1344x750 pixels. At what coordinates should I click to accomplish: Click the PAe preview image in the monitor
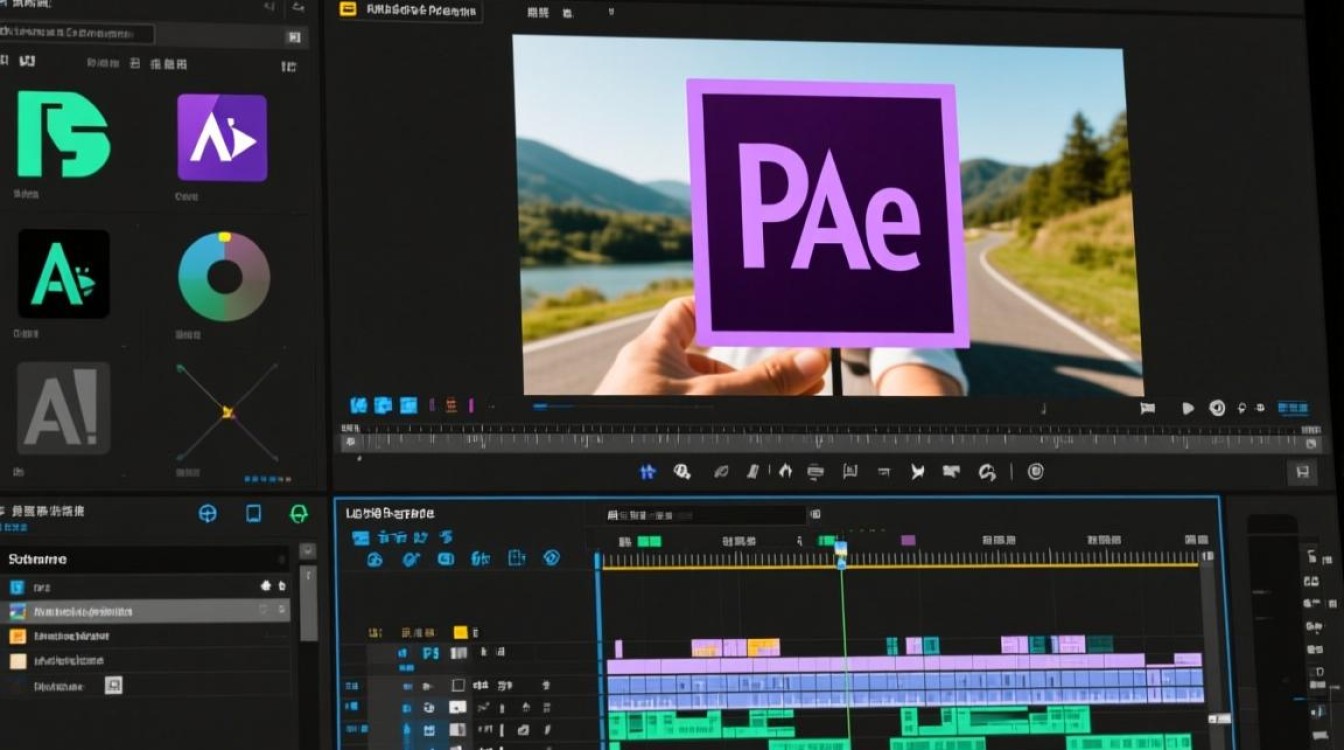pyautogui.click(x=828, y=215)
